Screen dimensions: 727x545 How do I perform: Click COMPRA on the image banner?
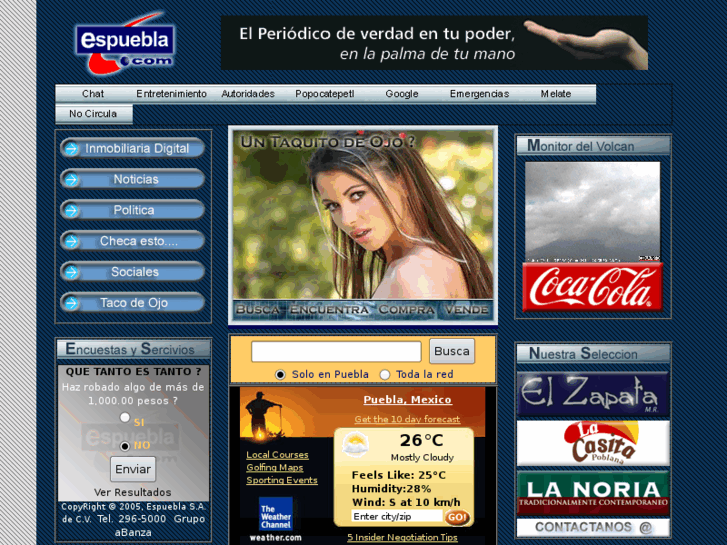[x=407, y=309]
